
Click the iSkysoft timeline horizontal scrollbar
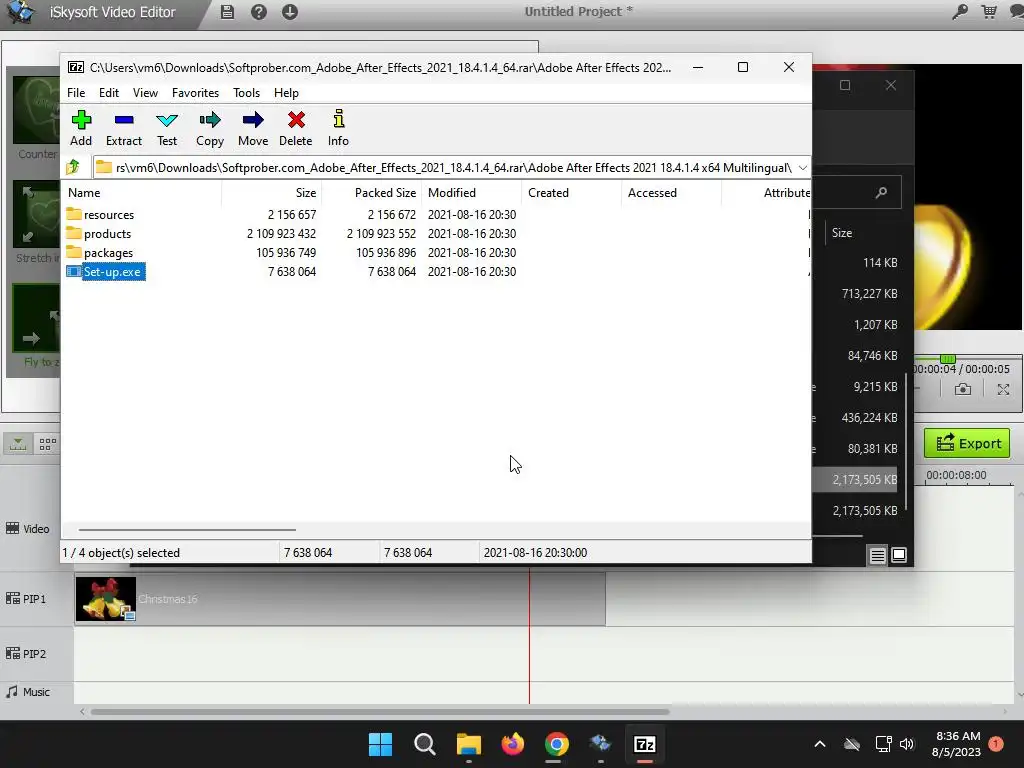point(380,711)
